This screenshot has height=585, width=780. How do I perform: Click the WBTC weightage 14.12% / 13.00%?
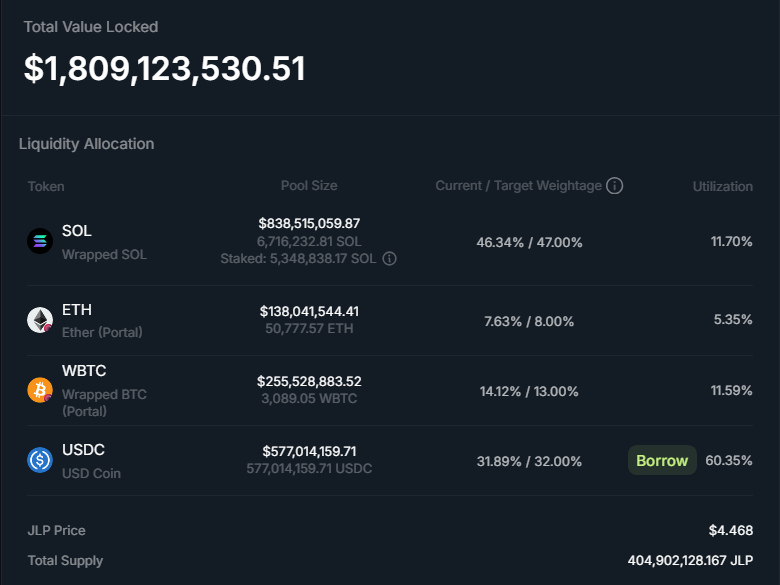click(x=529, y=391)
